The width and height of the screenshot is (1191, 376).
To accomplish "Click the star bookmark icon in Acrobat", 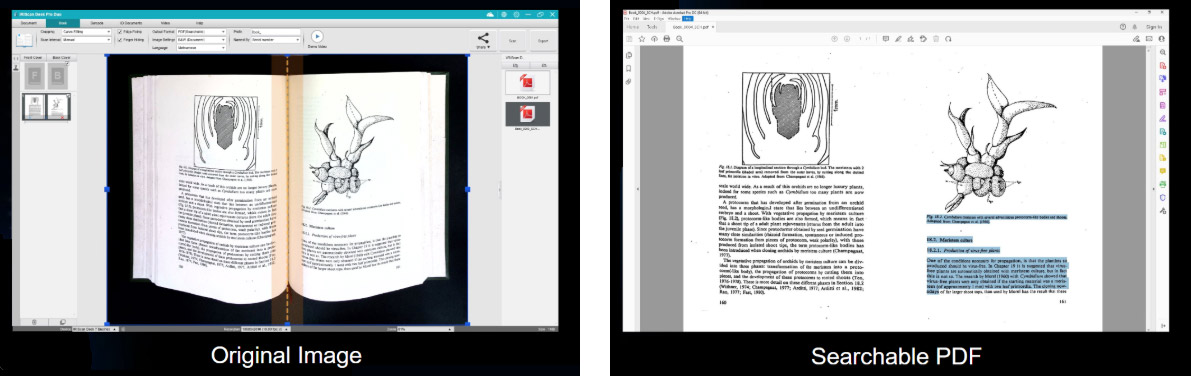I will 642,39.
